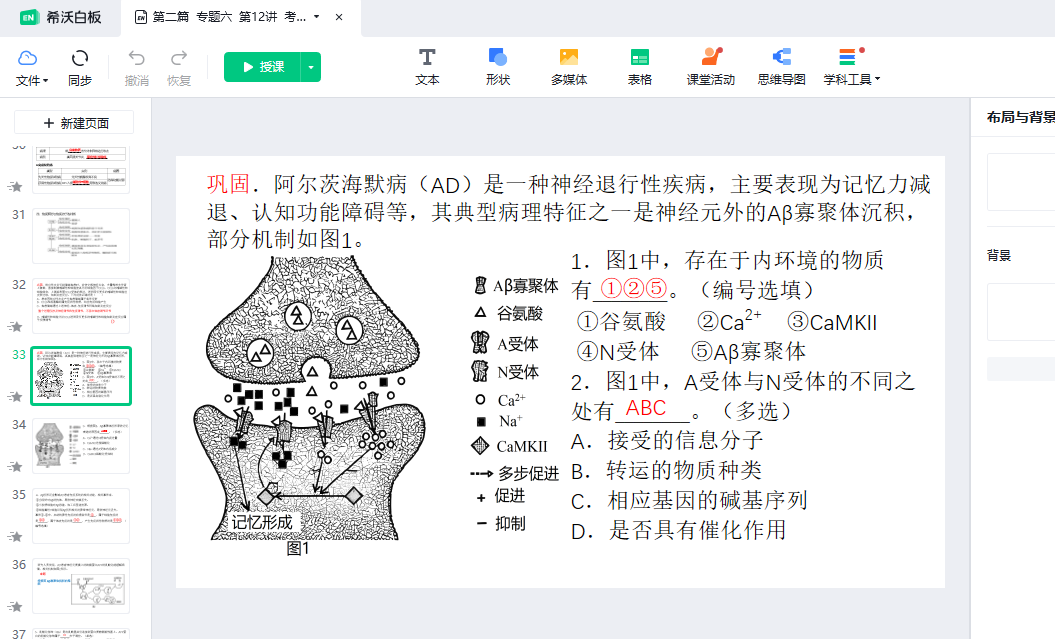Image resolution: width=1055 pixels, height=640 pixels.
Task: Select slide 31 thumbnail
Action: coord(81,236)
